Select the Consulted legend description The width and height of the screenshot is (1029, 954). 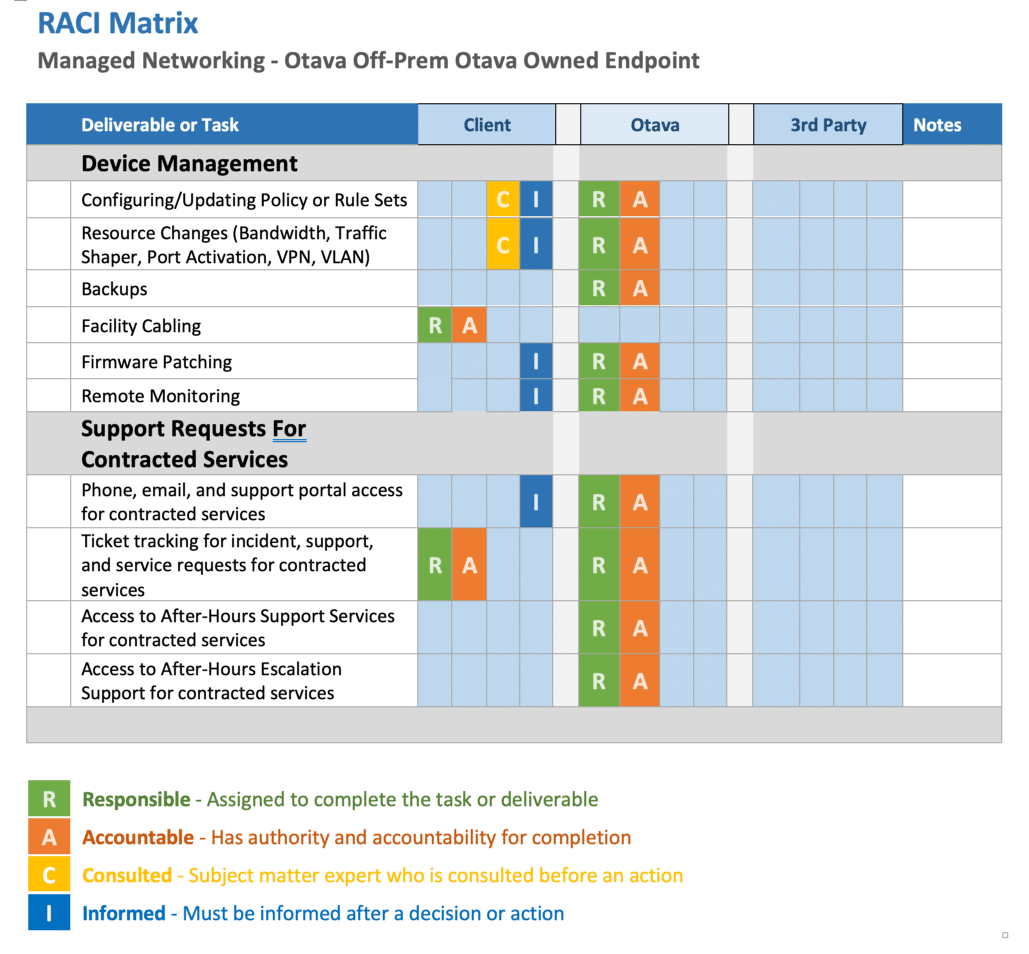tap(383, 875)
